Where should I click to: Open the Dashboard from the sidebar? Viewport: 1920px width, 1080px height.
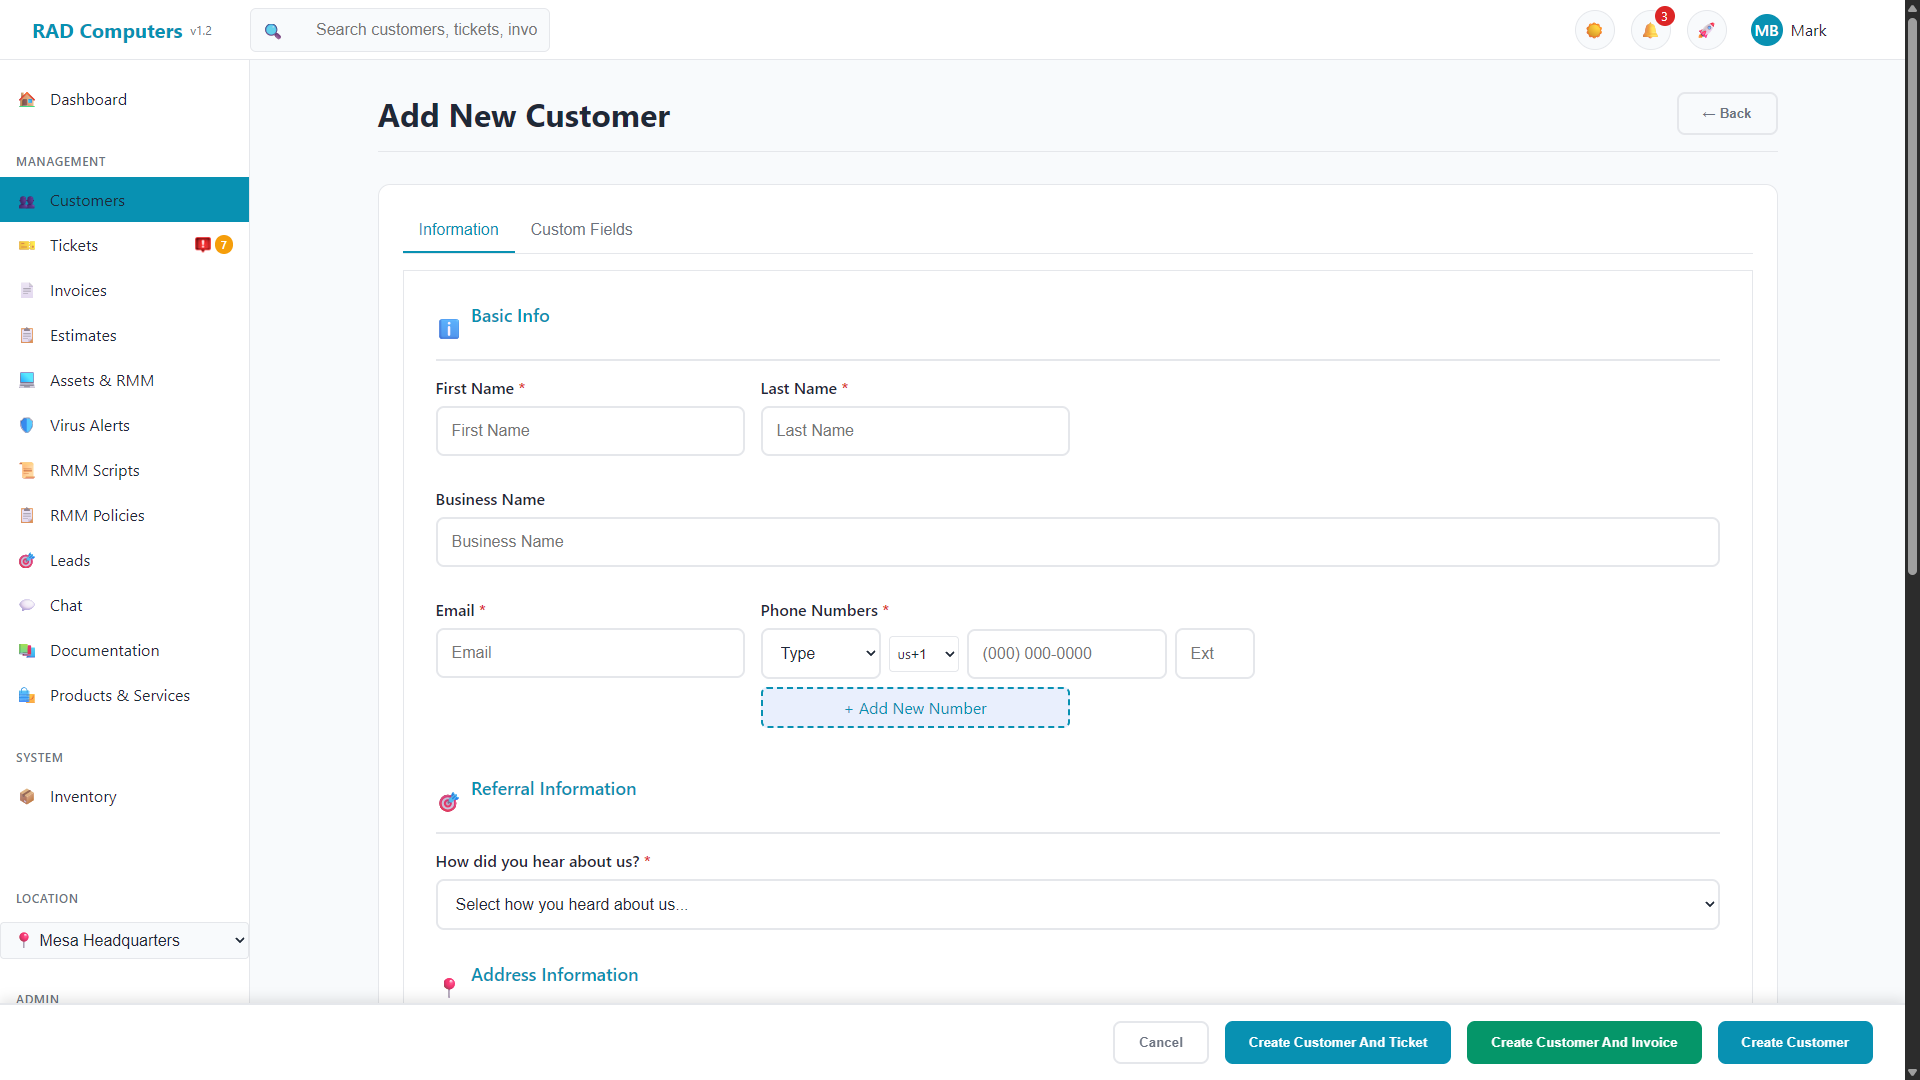point(88,99)
